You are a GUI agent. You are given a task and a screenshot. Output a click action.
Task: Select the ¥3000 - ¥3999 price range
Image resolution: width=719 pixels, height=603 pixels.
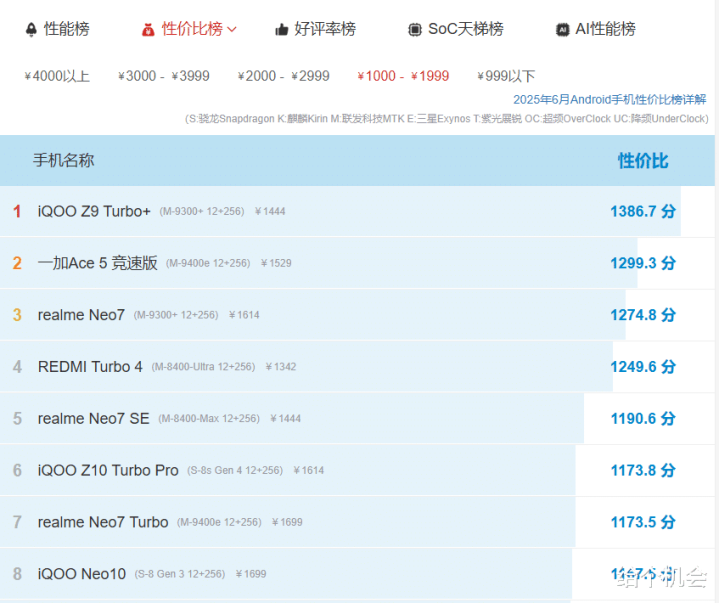click(x=164, y=76)
